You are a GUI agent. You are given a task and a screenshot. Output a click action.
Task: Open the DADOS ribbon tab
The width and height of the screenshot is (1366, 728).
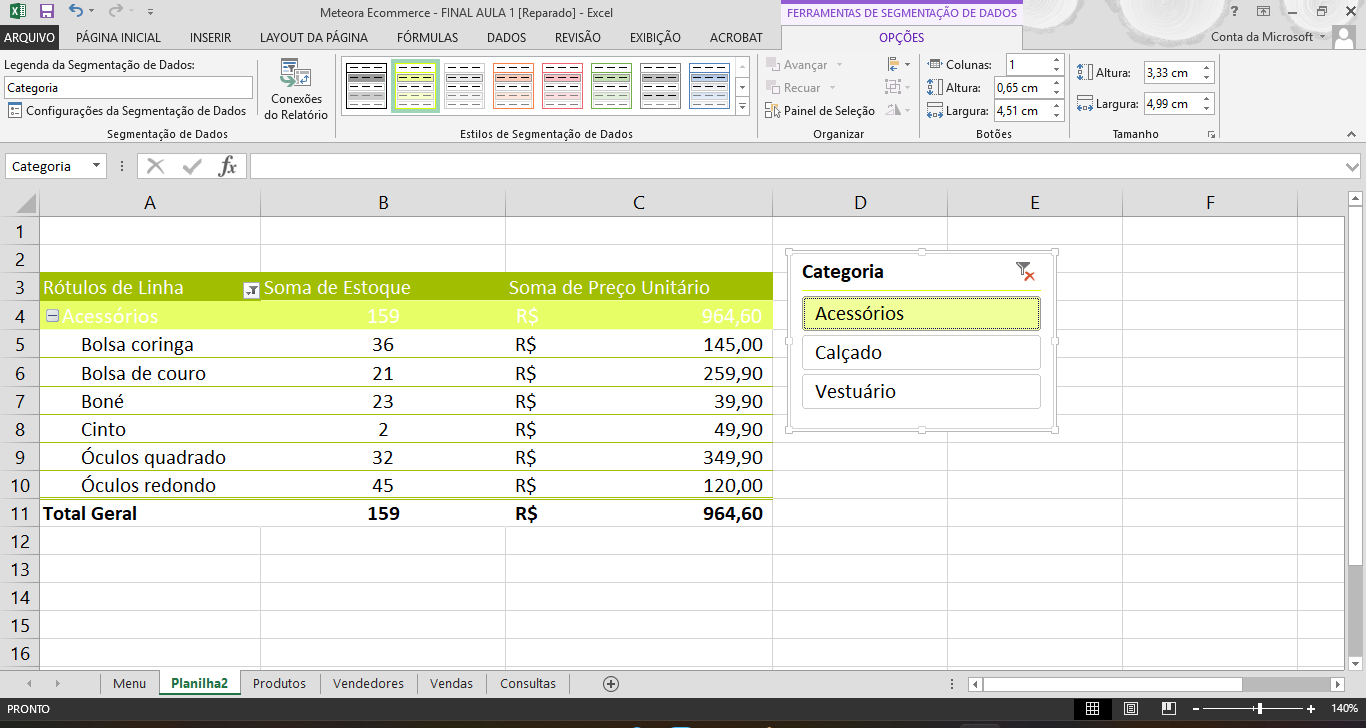(x=506, y=37)
